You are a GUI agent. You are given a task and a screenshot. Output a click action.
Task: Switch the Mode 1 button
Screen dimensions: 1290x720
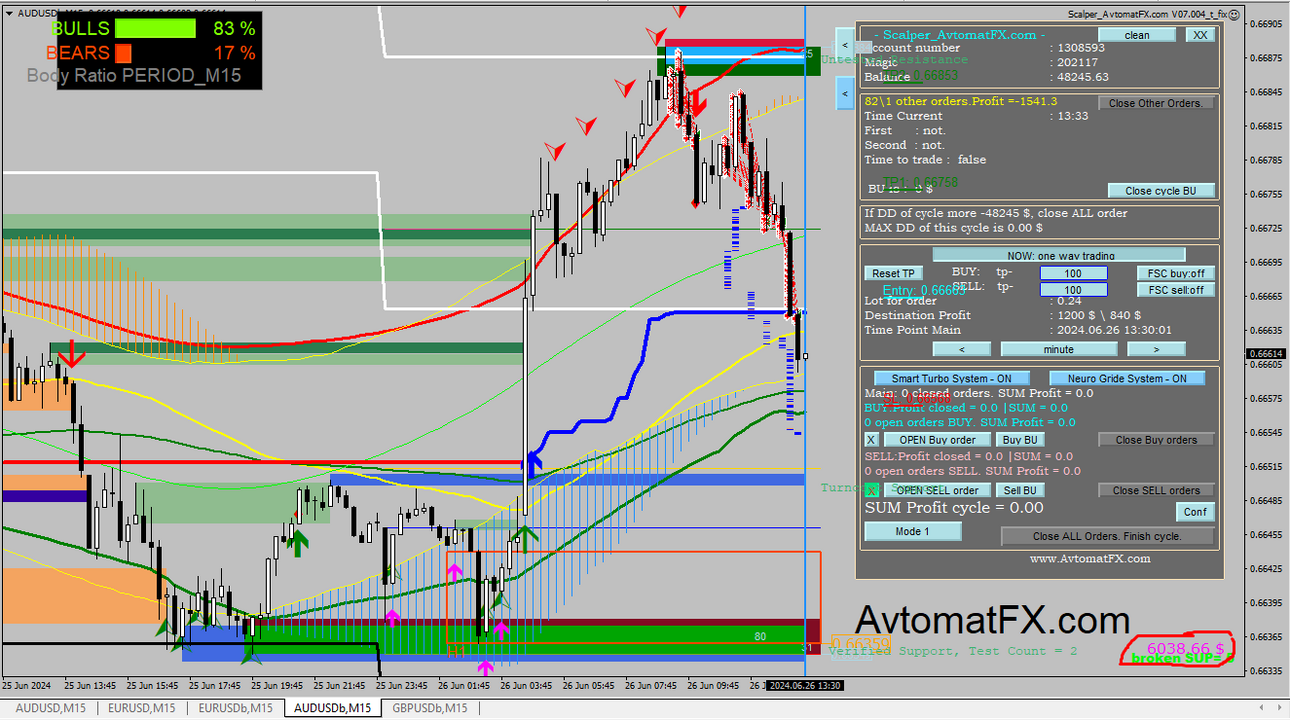(x=912, y=532)
